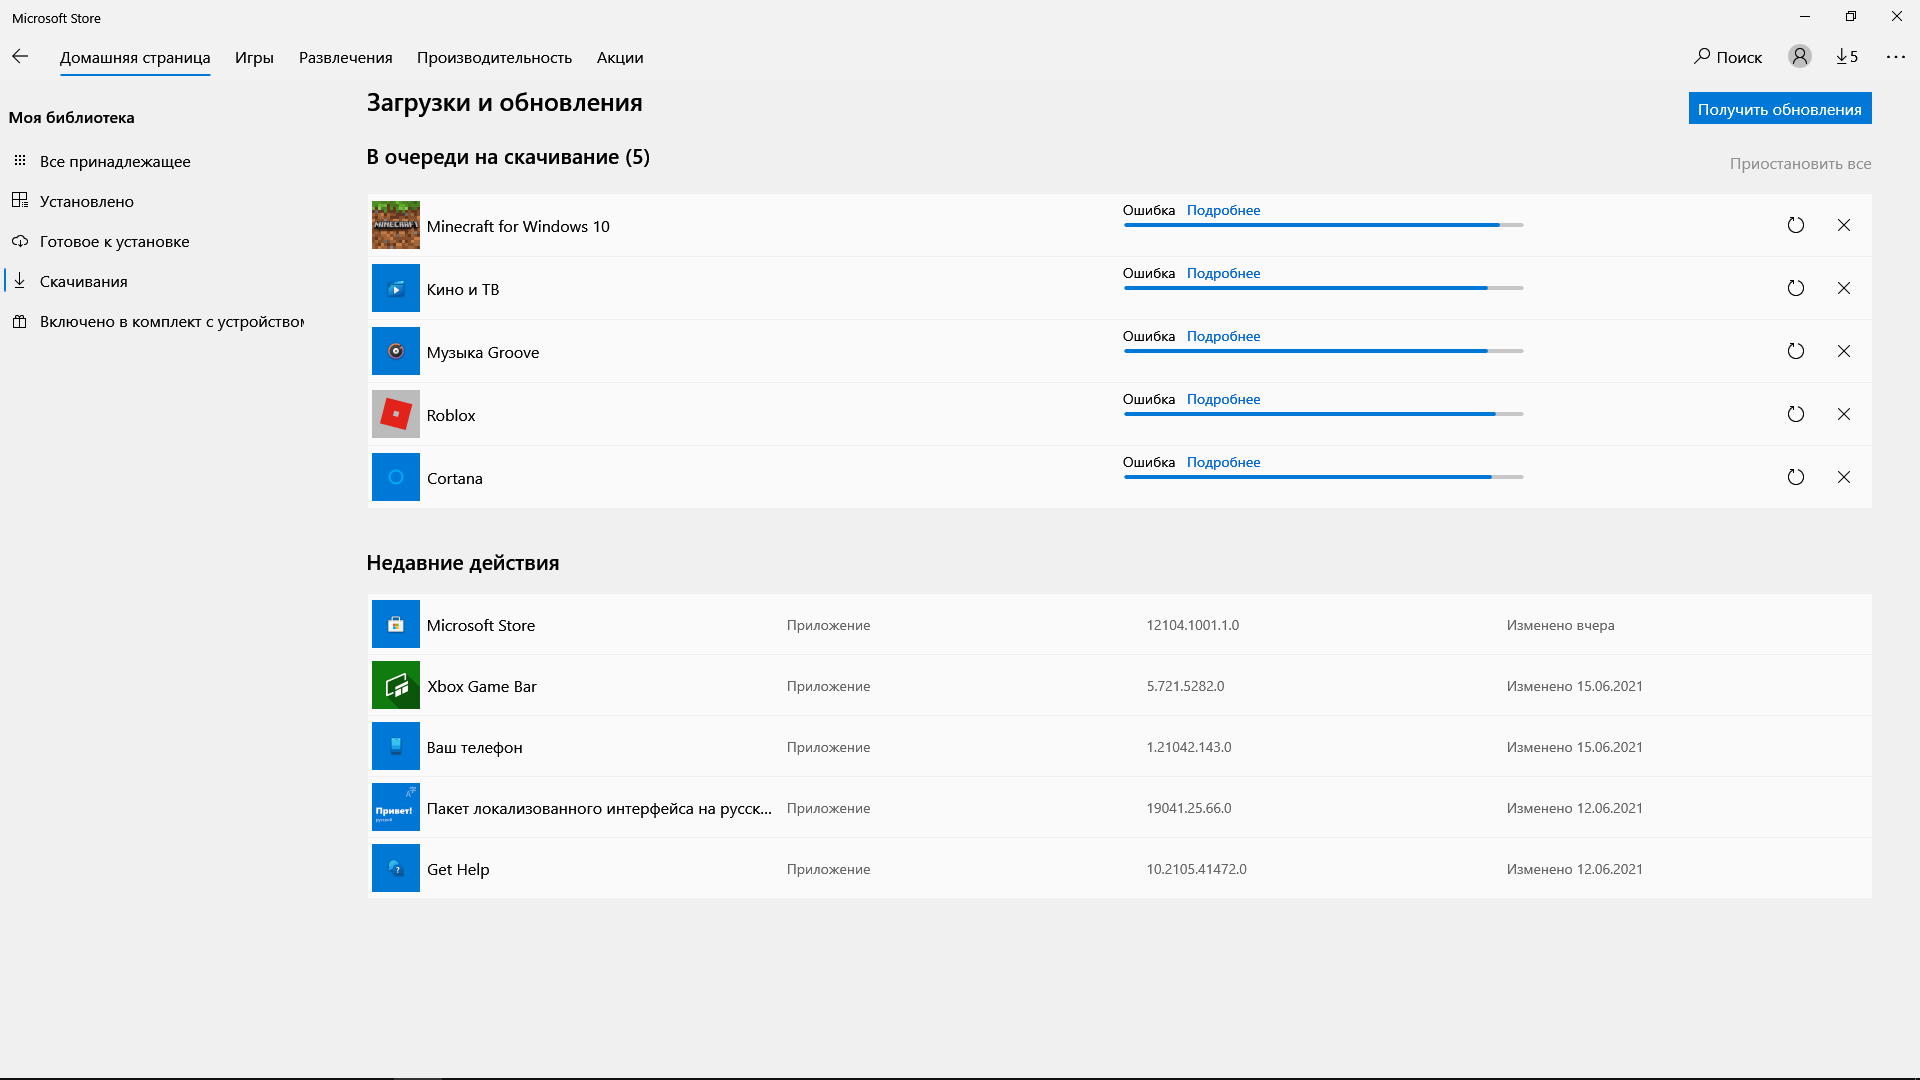
Task: Click the Roblox app icon
Action: point(395,414)
